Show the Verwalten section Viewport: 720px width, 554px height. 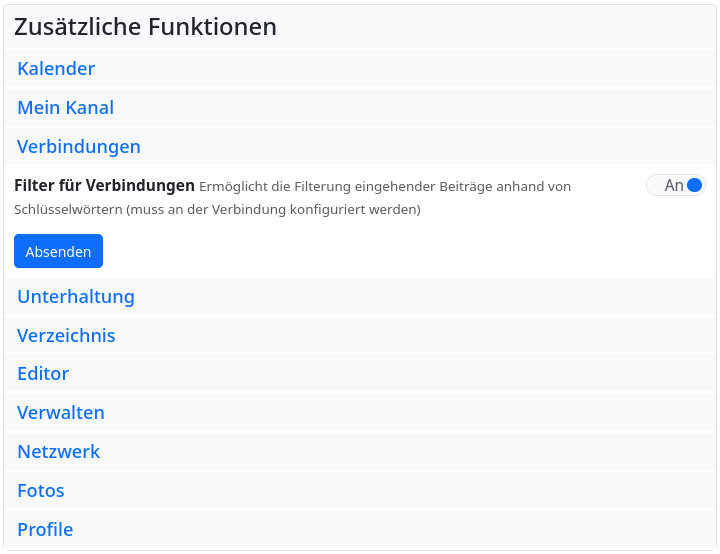pyautogui.click(x=60, y=413)
